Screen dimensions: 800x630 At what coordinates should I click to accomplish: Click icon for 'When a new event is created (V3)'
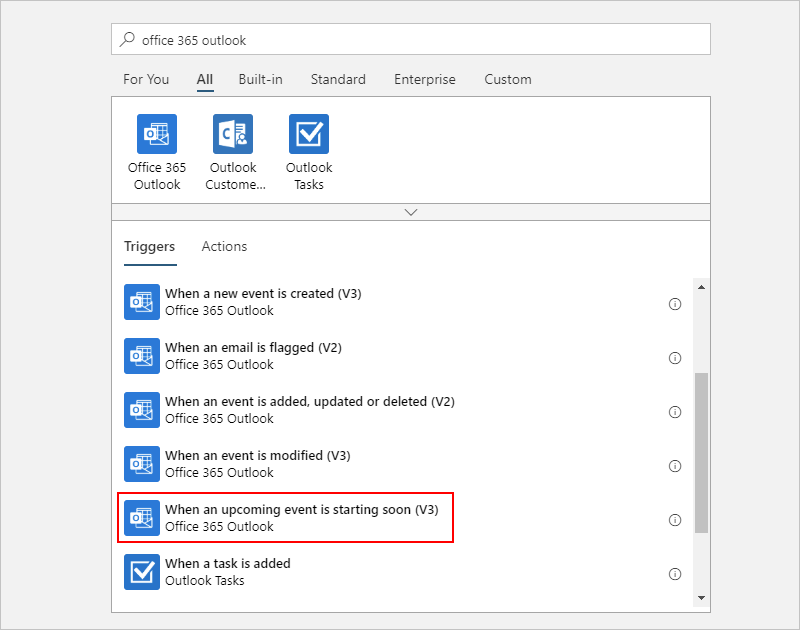tap(142, 302)
